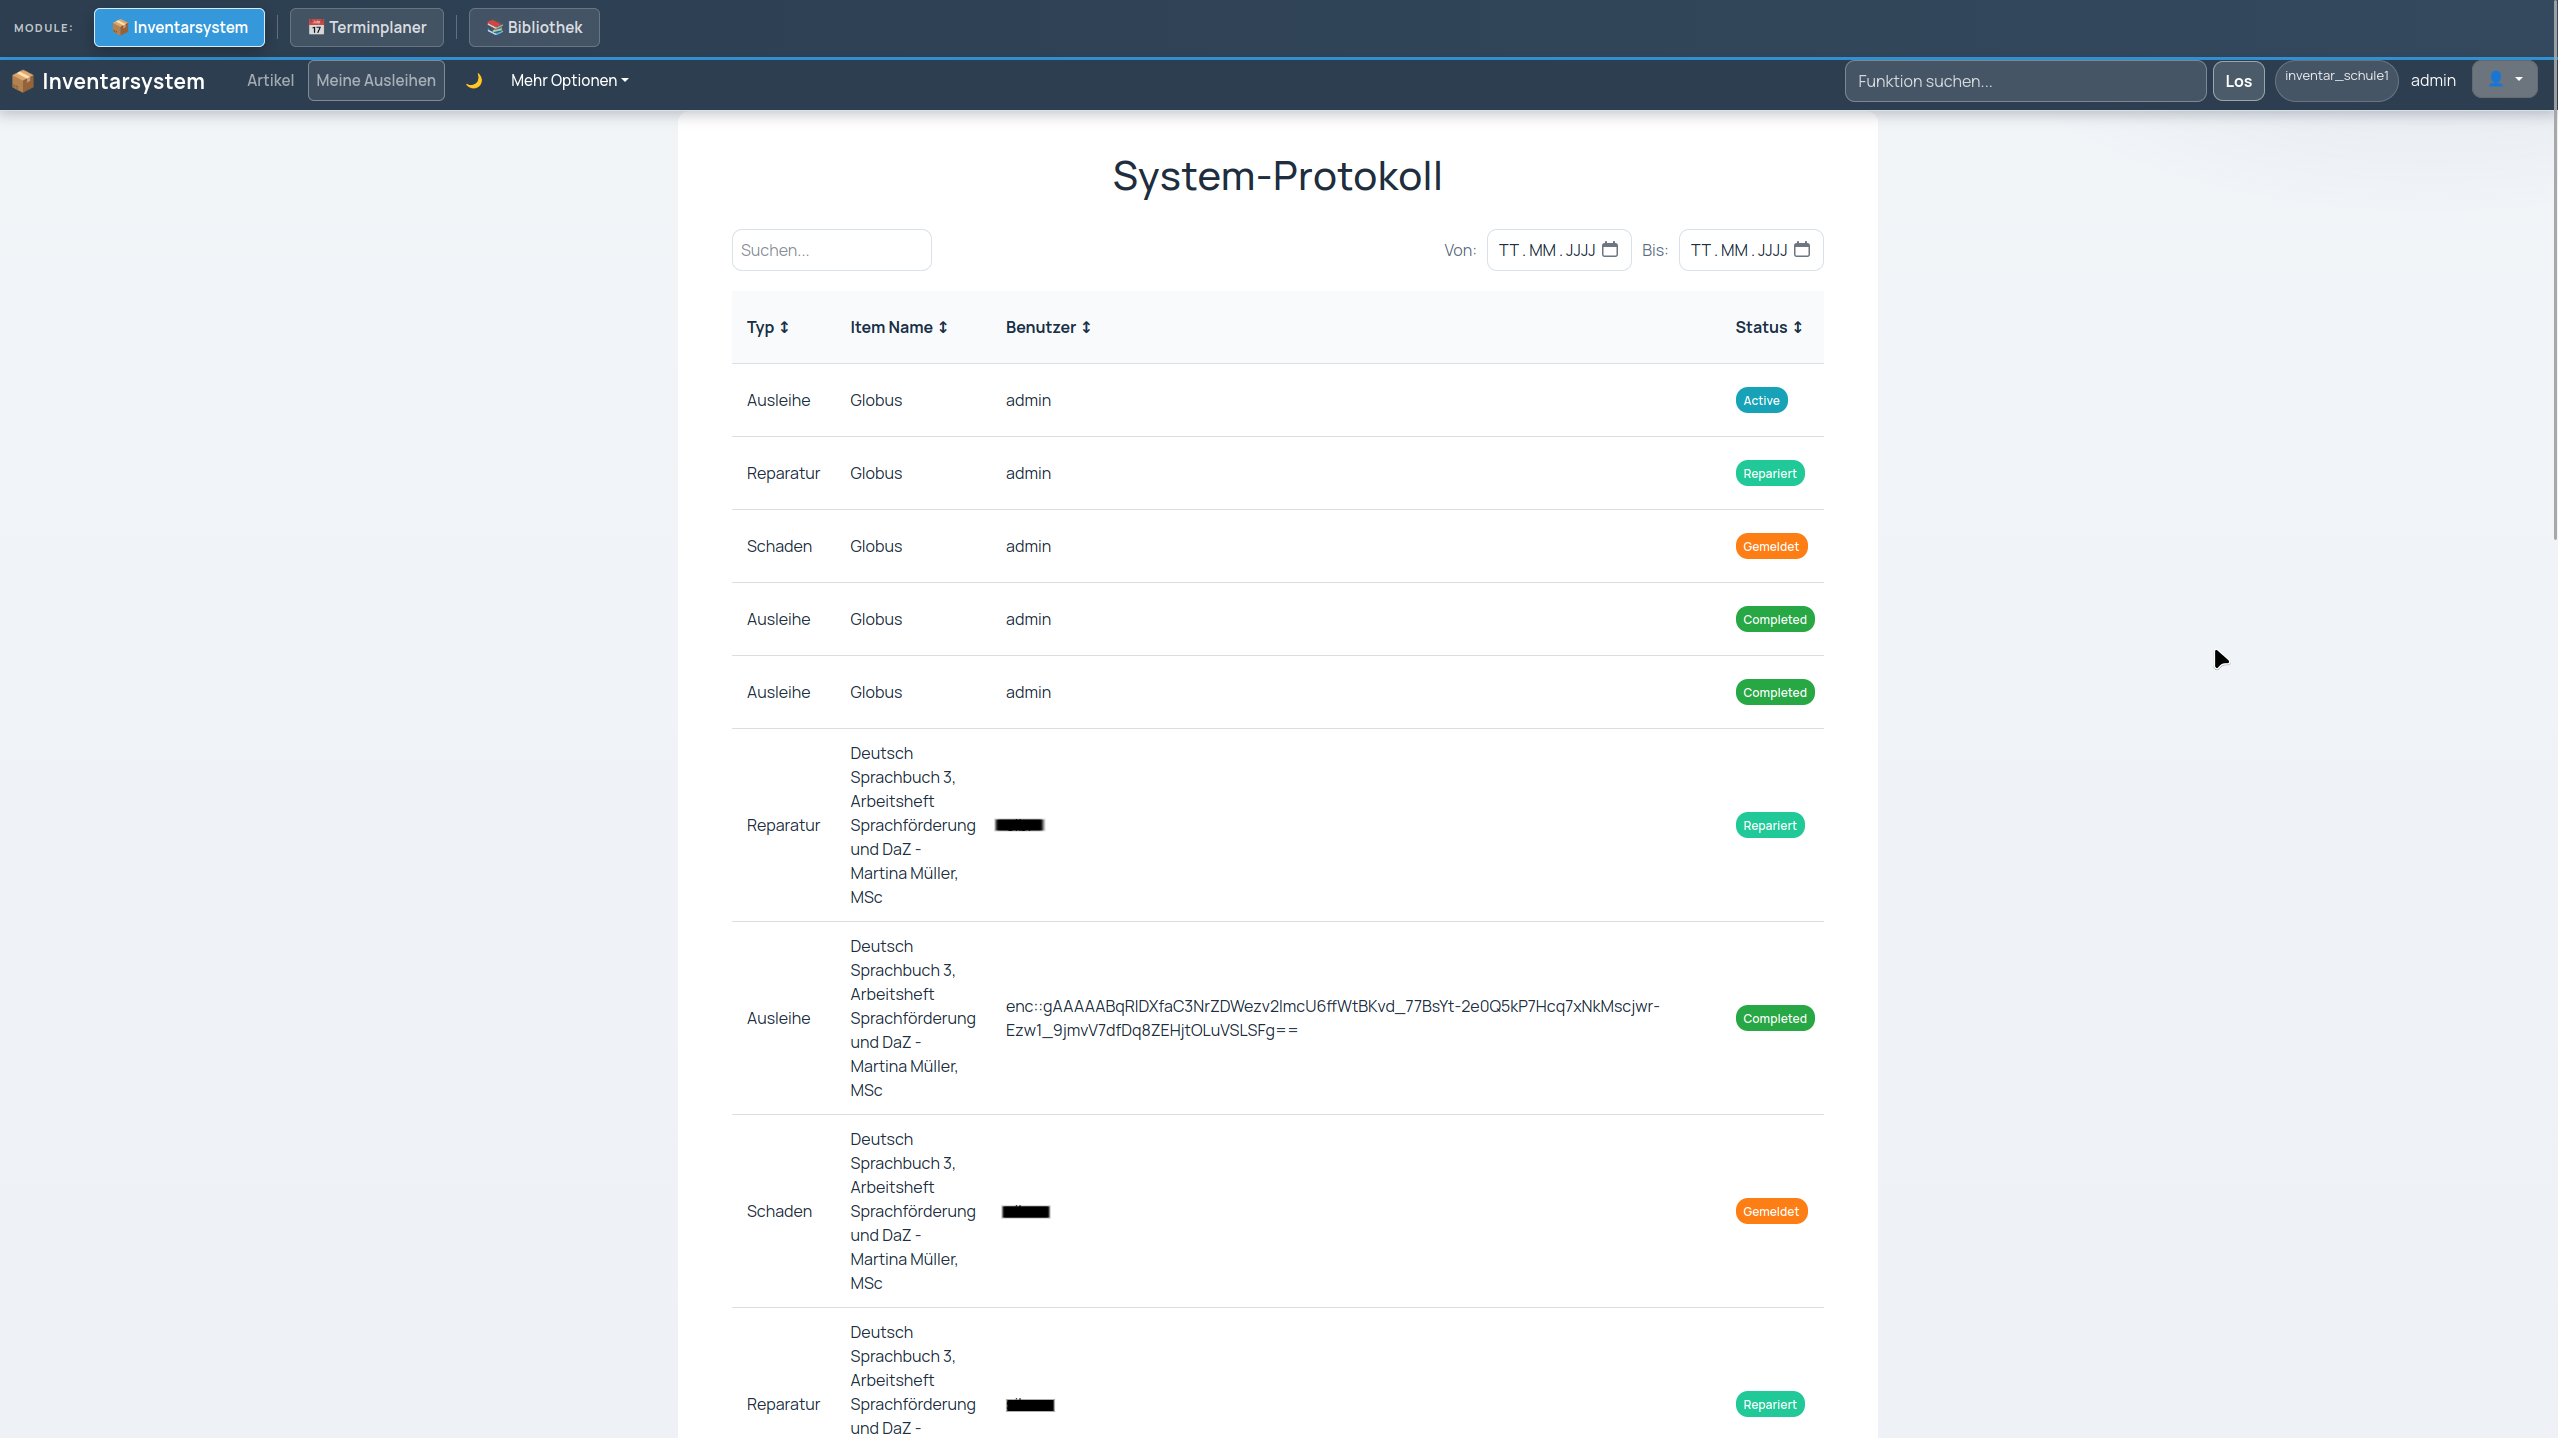Focus the Funktion suchen search field

pos(2025,81)
